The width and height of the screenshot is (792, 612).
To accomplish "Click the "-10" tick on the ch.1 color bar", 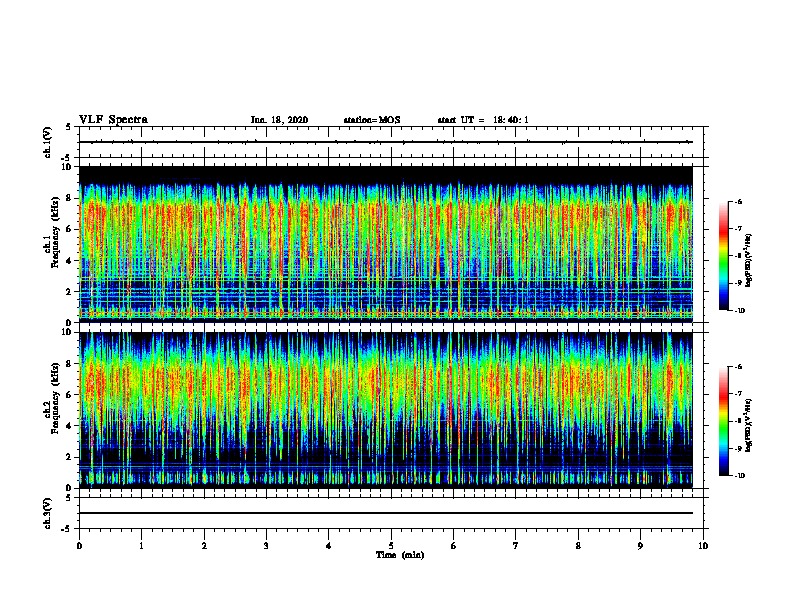I will pyautogui.click(x=739, y=311).
